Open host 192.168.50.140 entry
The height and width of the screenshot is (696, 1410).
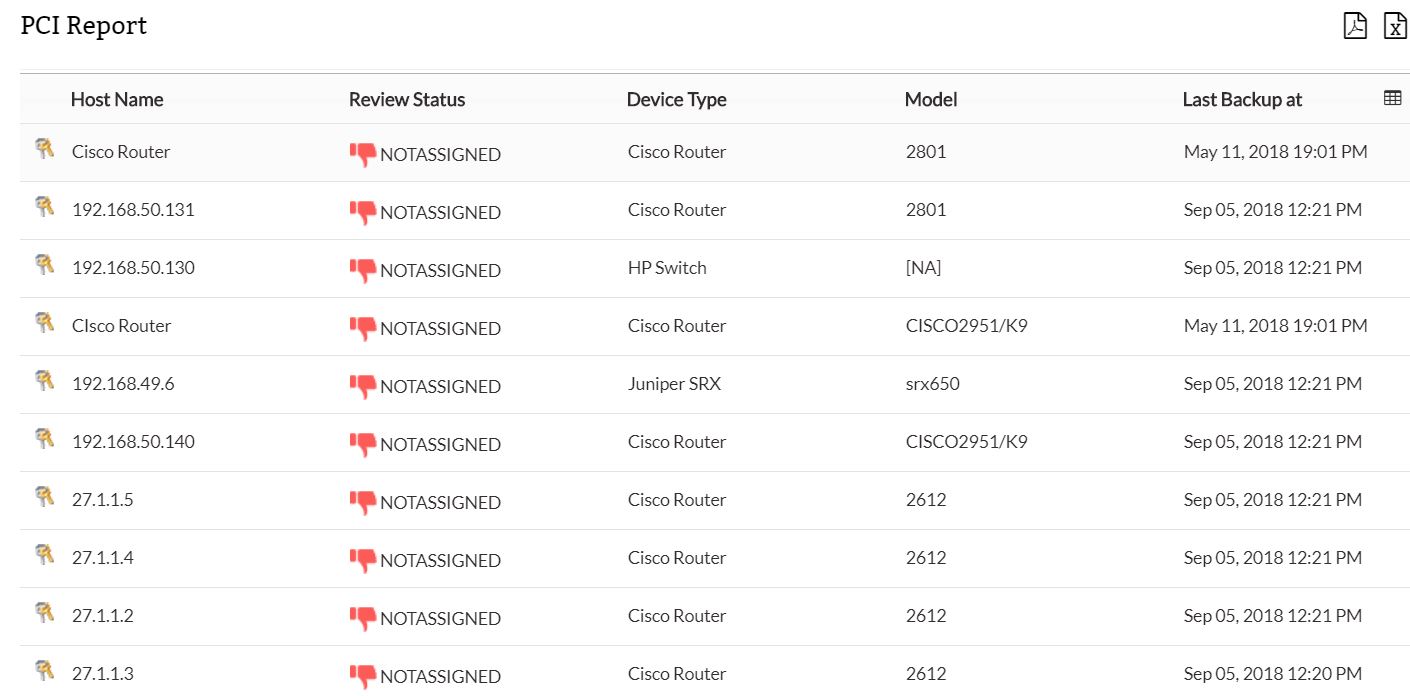click(x=133, y=442)
